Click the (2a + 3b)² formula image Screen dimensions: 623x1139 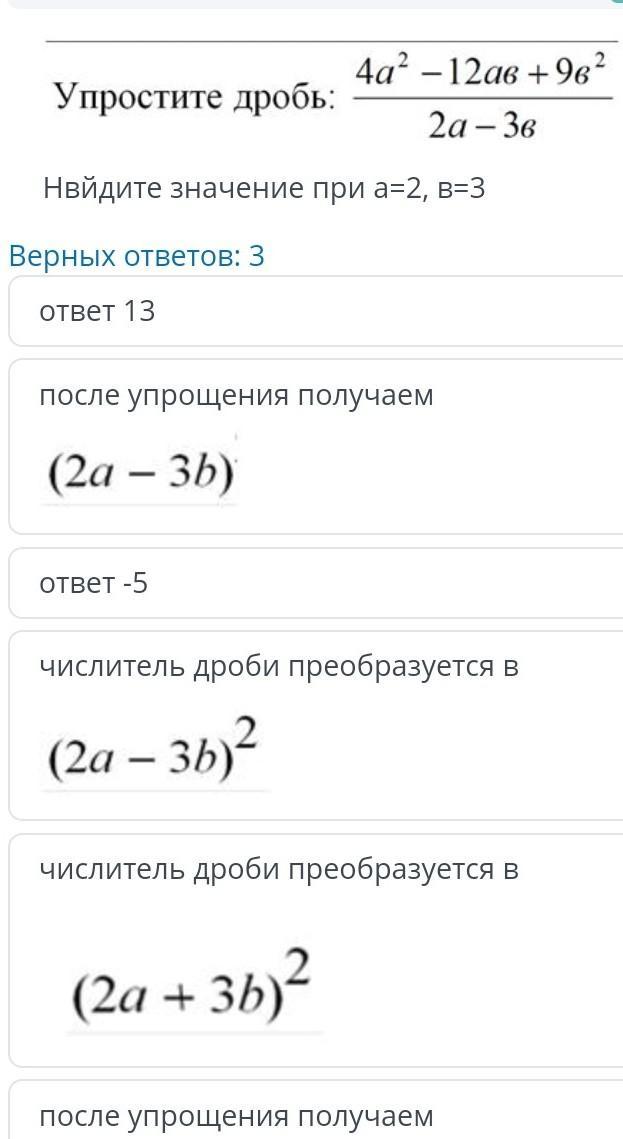(x=192, y=988)
